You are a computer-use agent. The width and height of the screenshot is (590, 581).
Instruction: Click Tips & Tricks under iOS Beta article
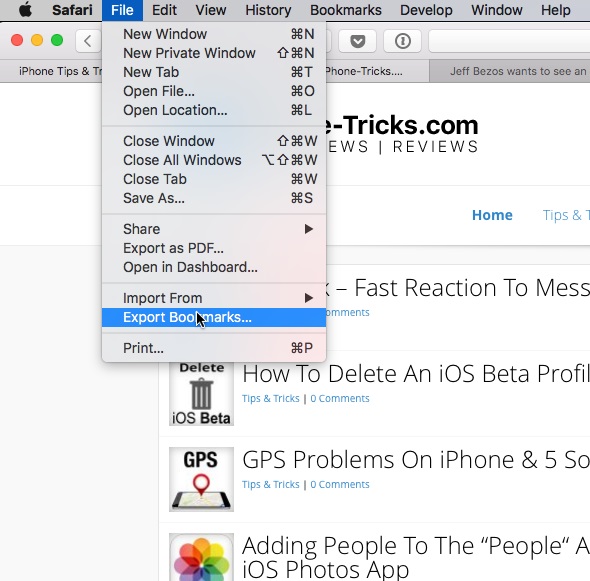pyautogui.click(x=271, y=398)
